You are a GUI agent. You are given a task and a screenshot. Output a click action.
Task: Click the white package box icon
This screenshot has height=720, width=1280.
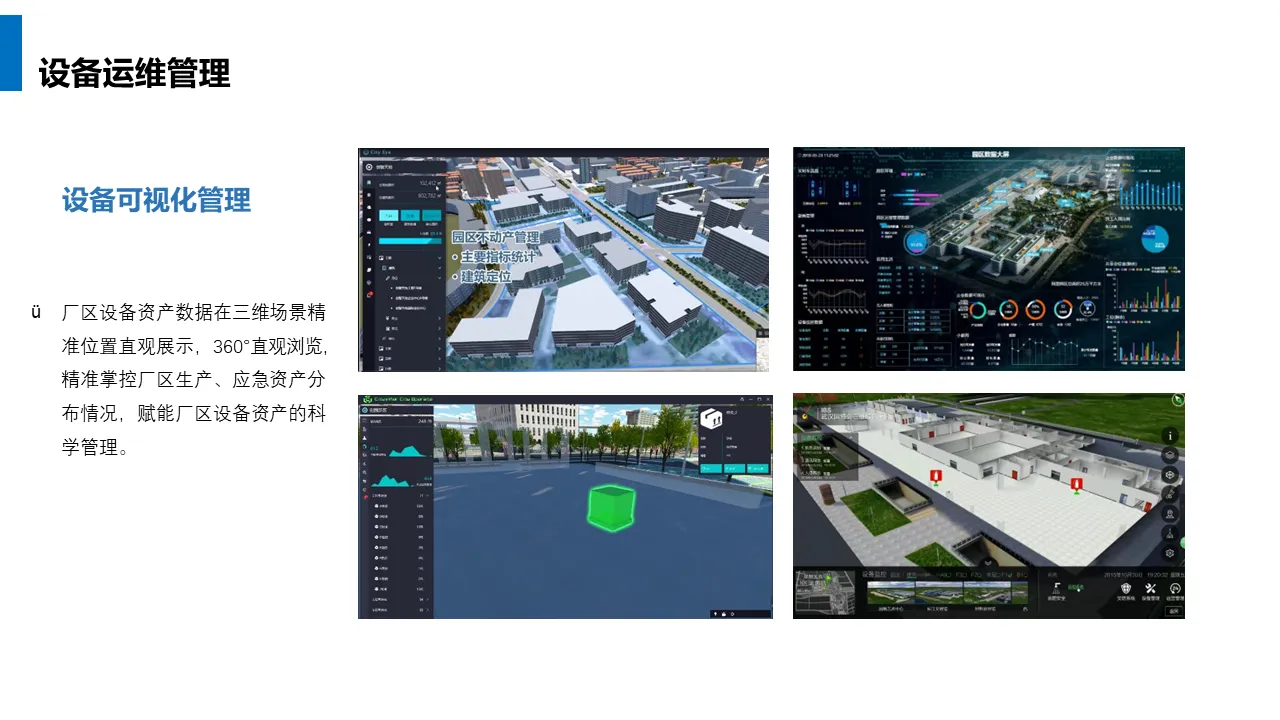coord(711,419)
